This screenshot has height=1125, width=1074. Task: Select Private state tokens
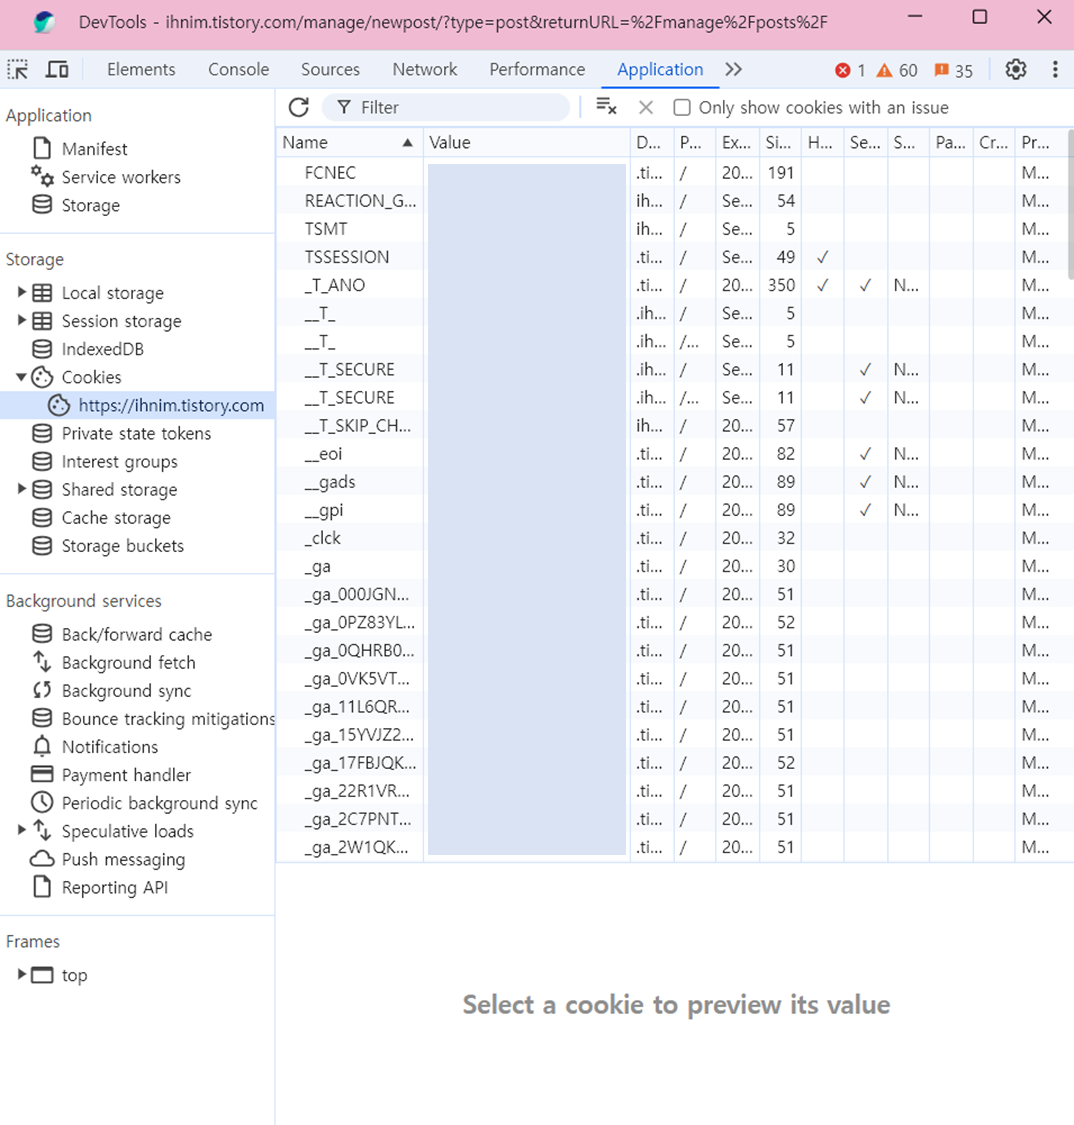point(136,433)
